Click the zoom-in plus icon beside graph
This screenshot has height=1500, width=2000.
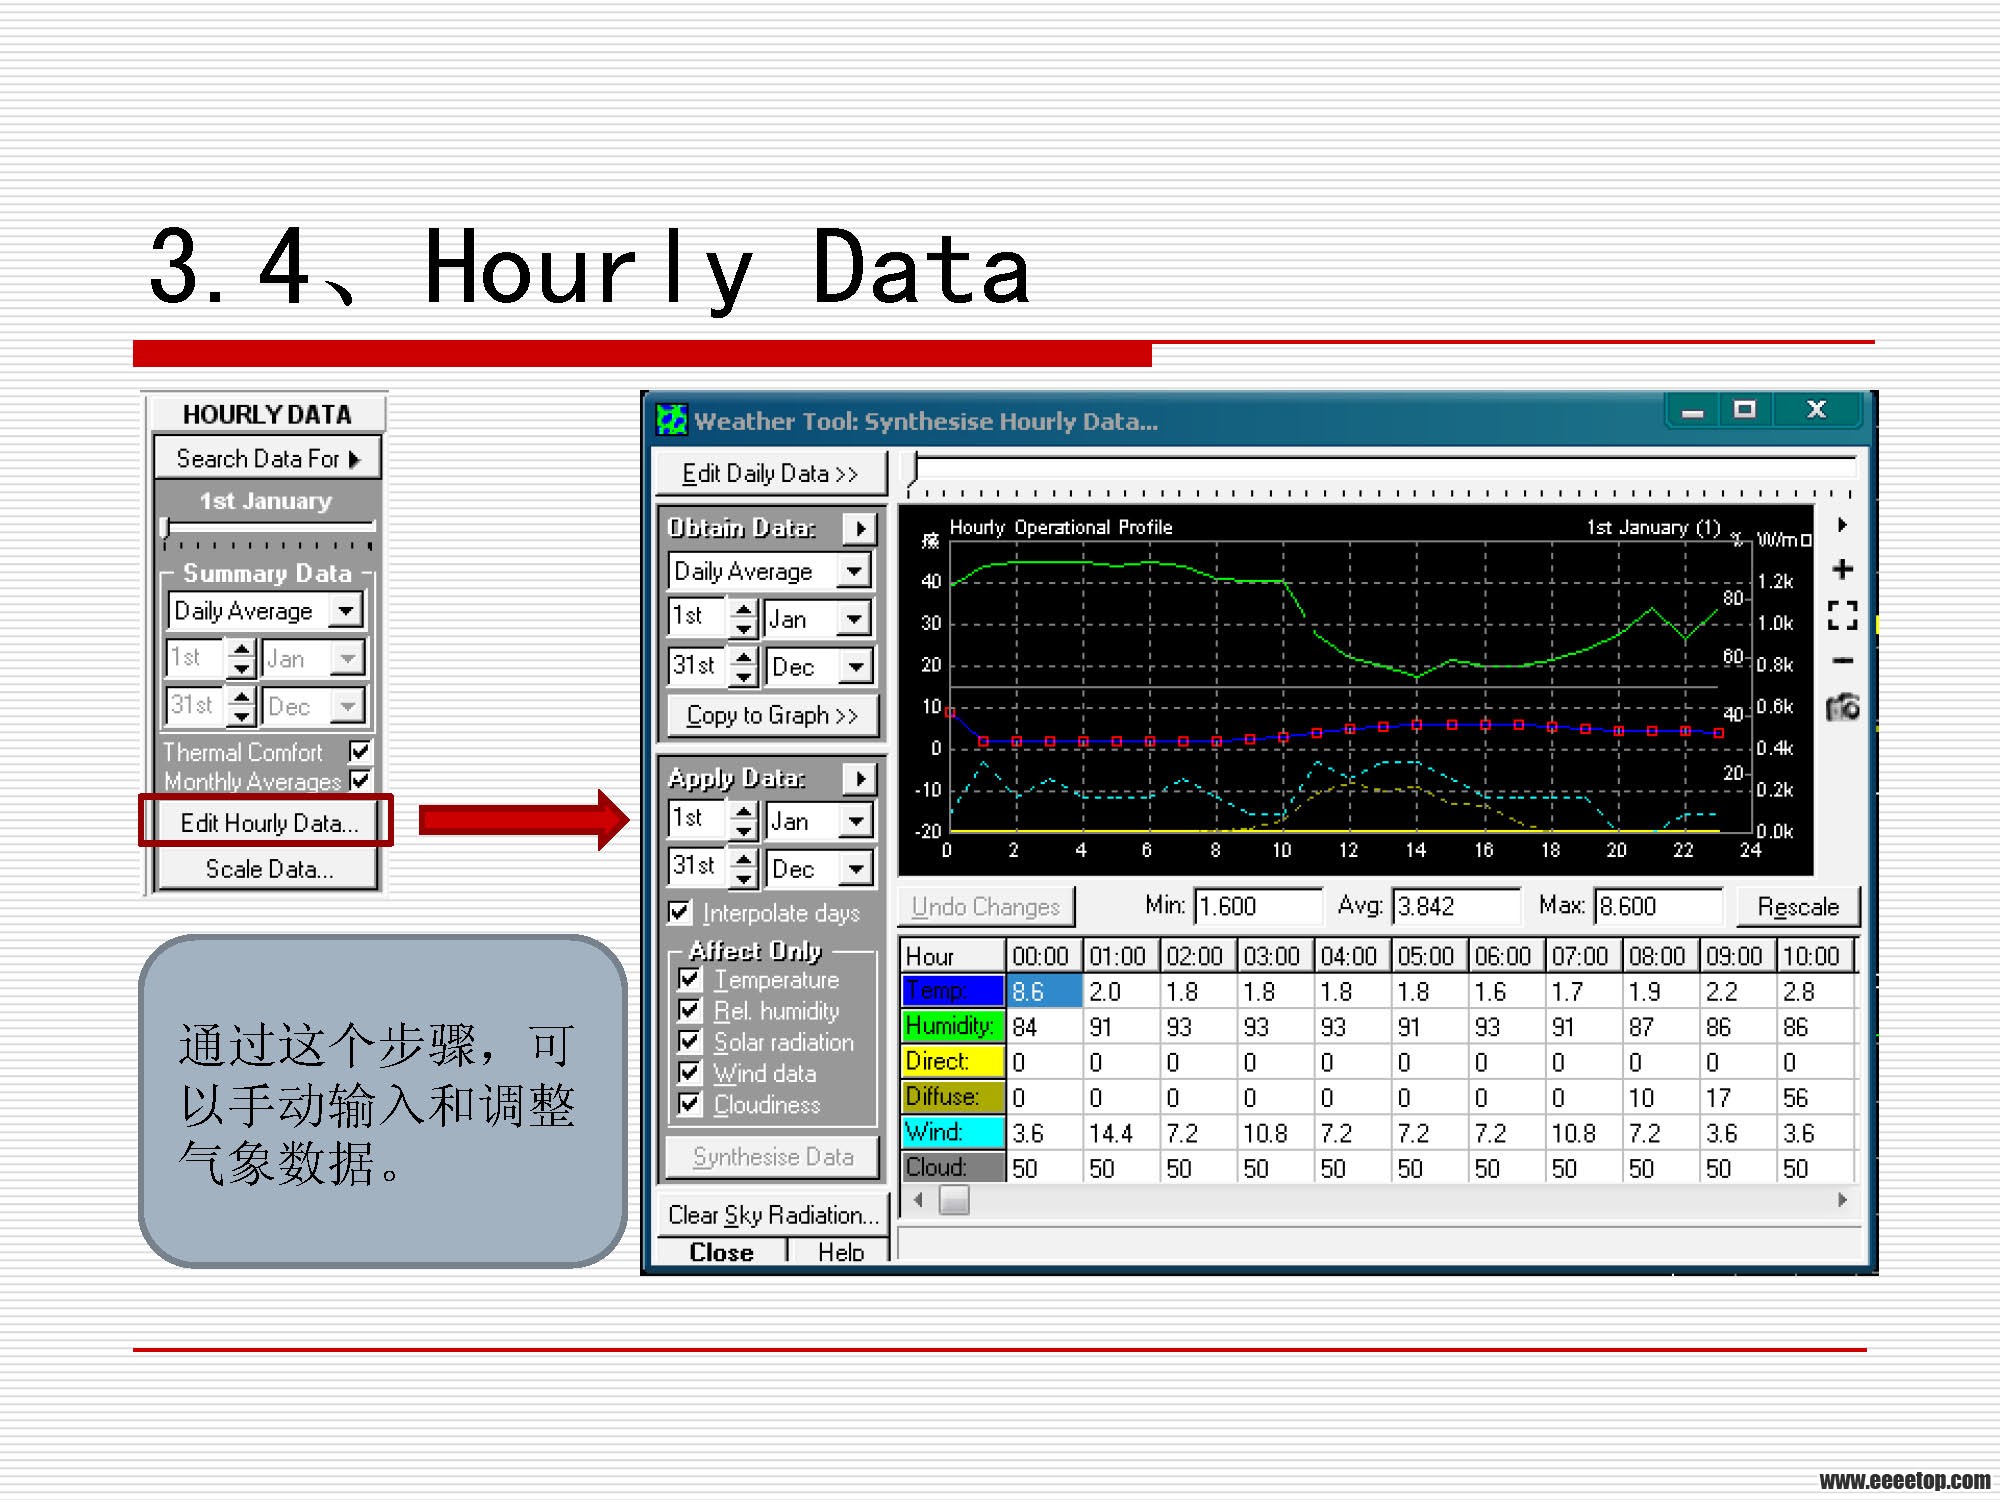pyautogui.click(x=1842, y=569)
